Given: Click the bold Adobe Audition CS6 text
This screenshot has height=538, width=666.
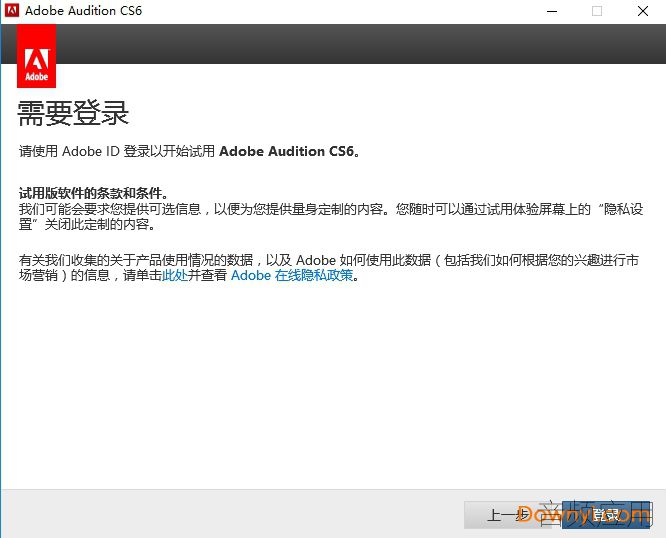Looking at the screenshot, I should tap(287, 152).
